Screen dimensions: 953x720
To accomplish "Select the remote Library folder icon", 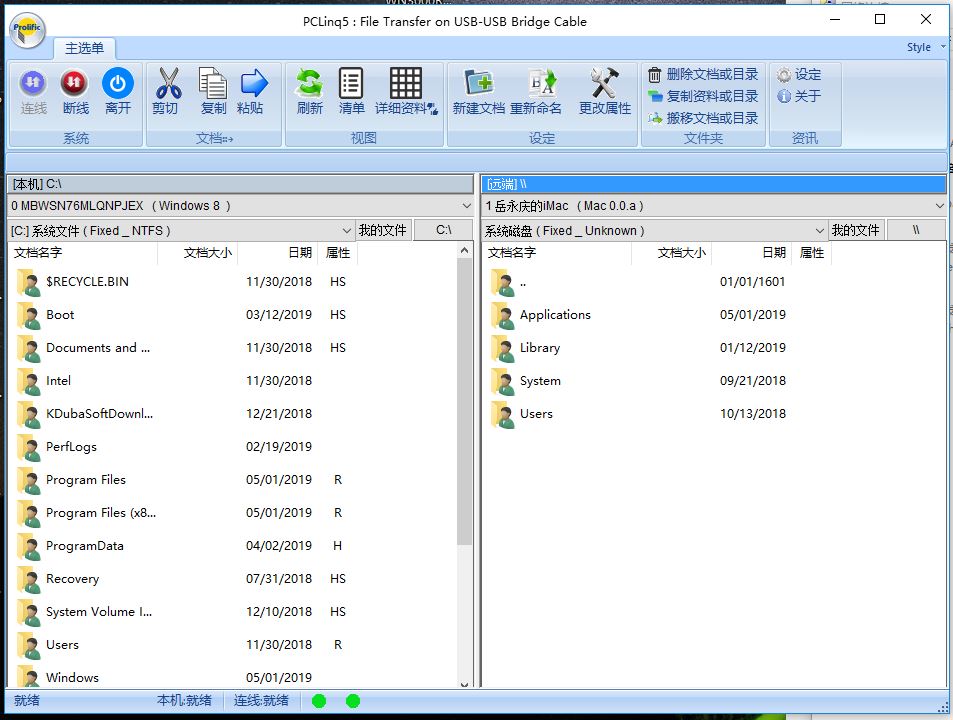I will (x=503, y=348).
